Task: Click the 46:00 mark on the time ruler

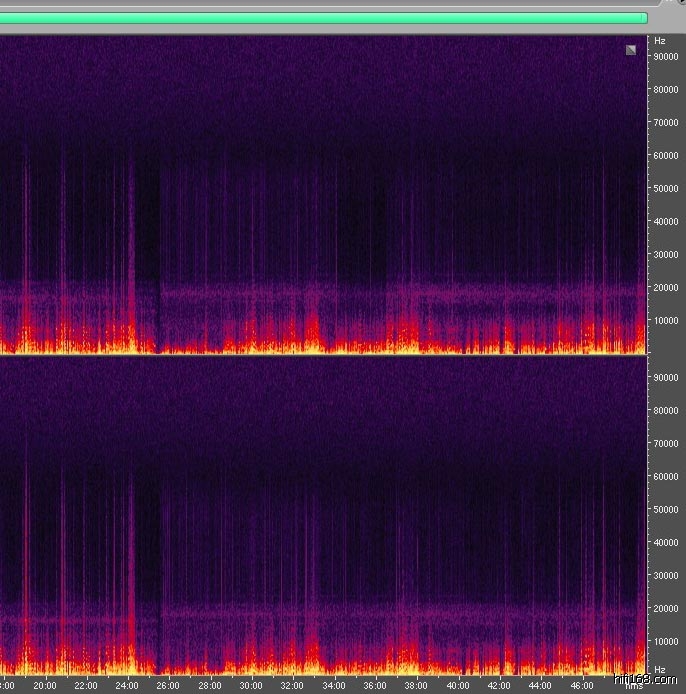Action: coord(581,686)
